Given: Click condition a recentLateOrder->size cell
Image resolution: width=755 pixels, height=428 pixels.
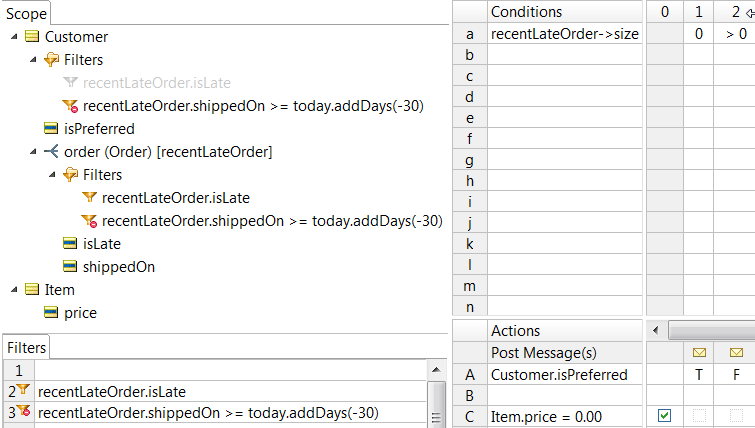Looking at the screenshot, I should 565,34.
